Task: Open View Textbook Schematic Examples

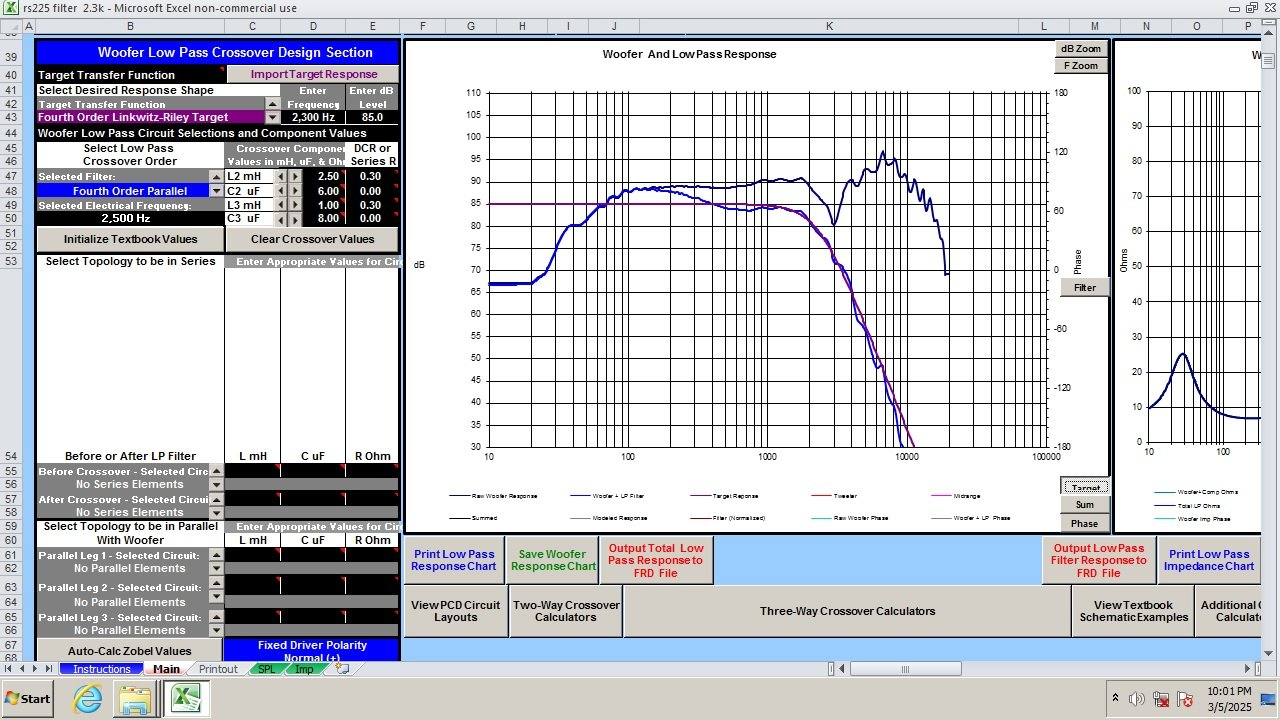Action: (1134, 611)
